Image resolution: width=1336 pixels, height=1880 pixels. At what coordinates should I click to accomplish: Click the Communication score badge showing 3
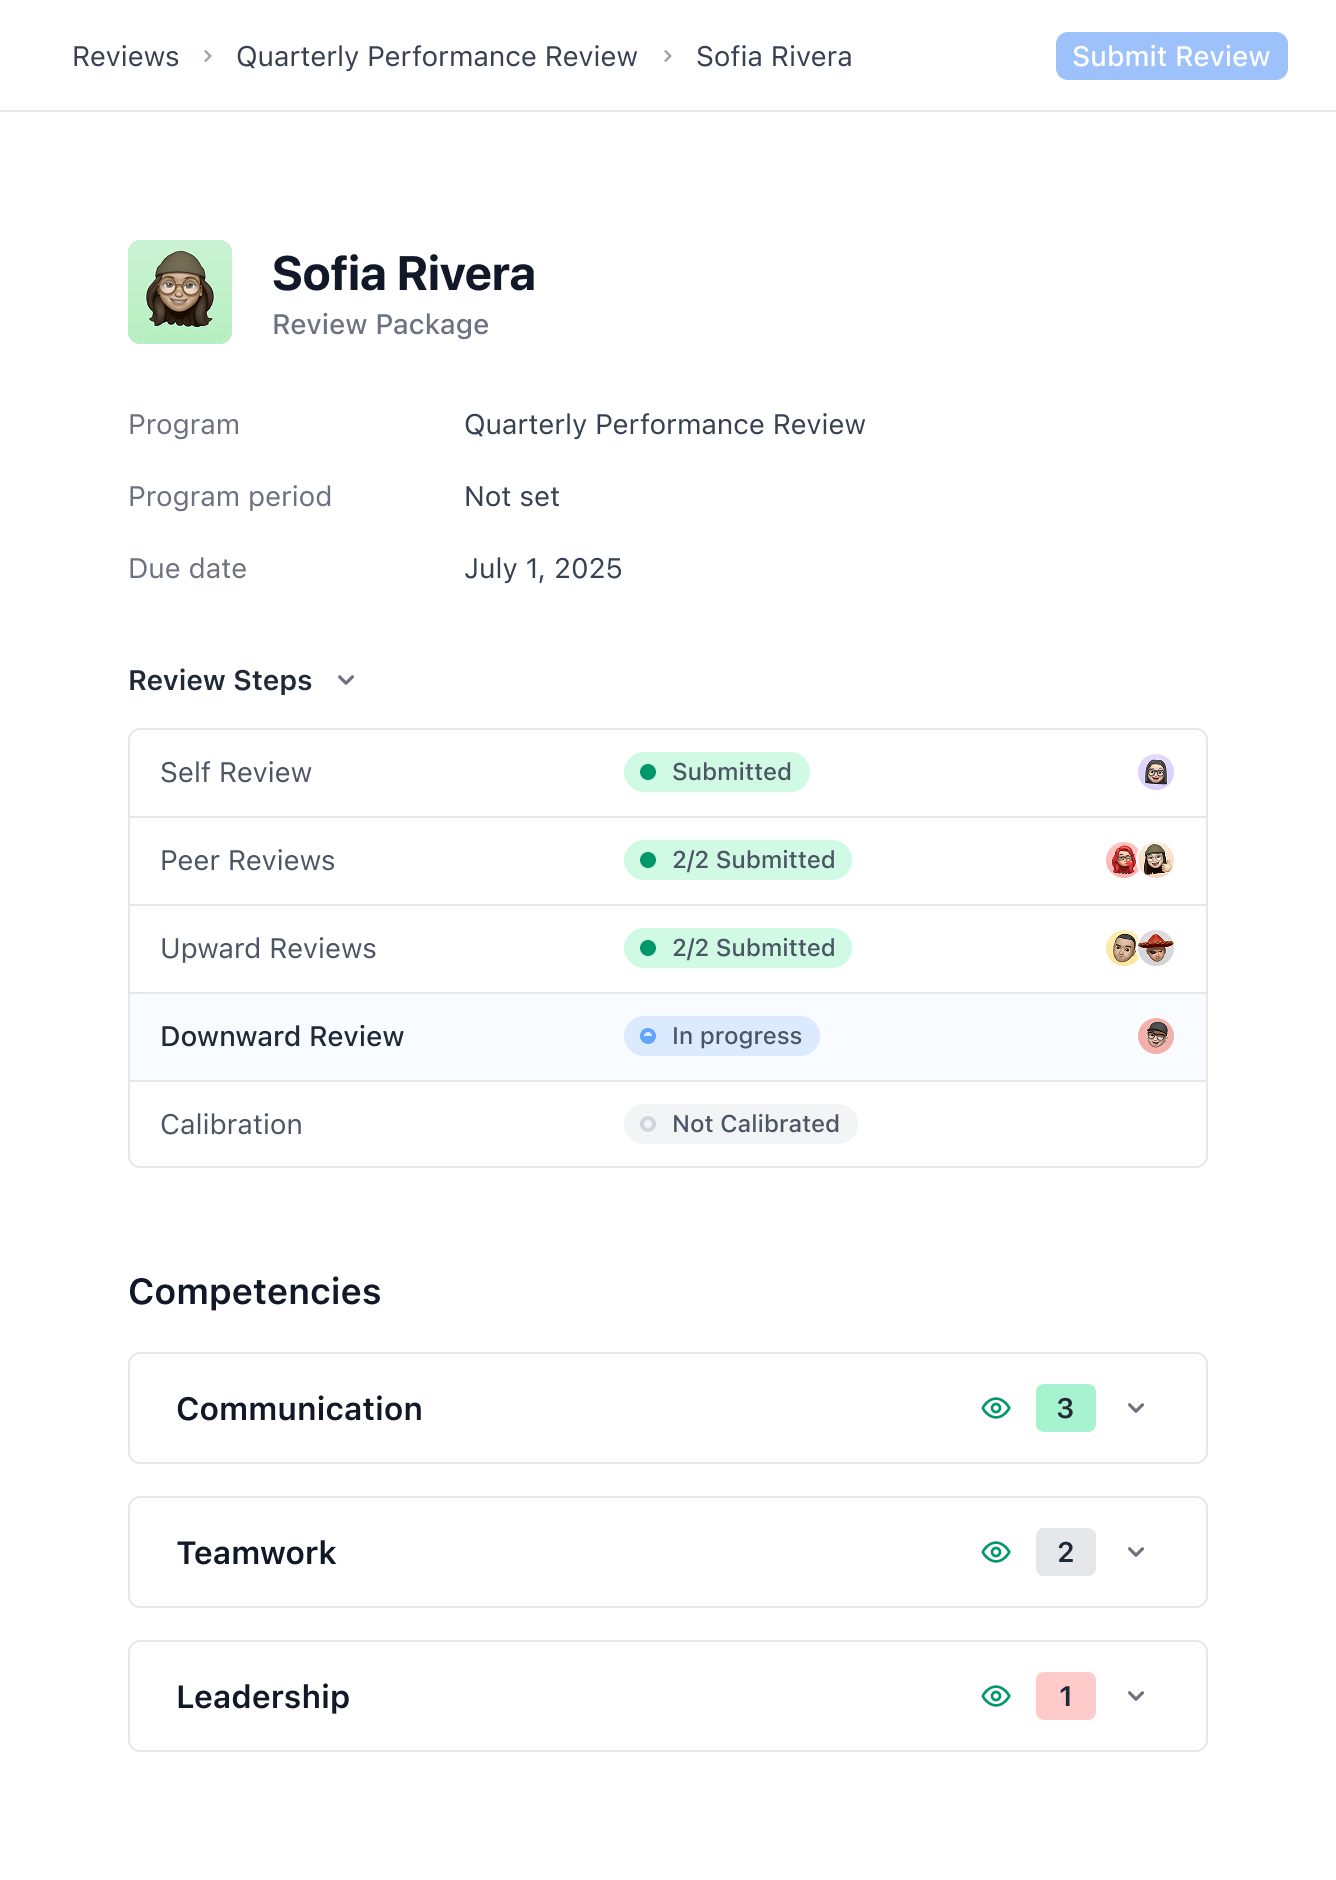click(x=1064, y=1408)
